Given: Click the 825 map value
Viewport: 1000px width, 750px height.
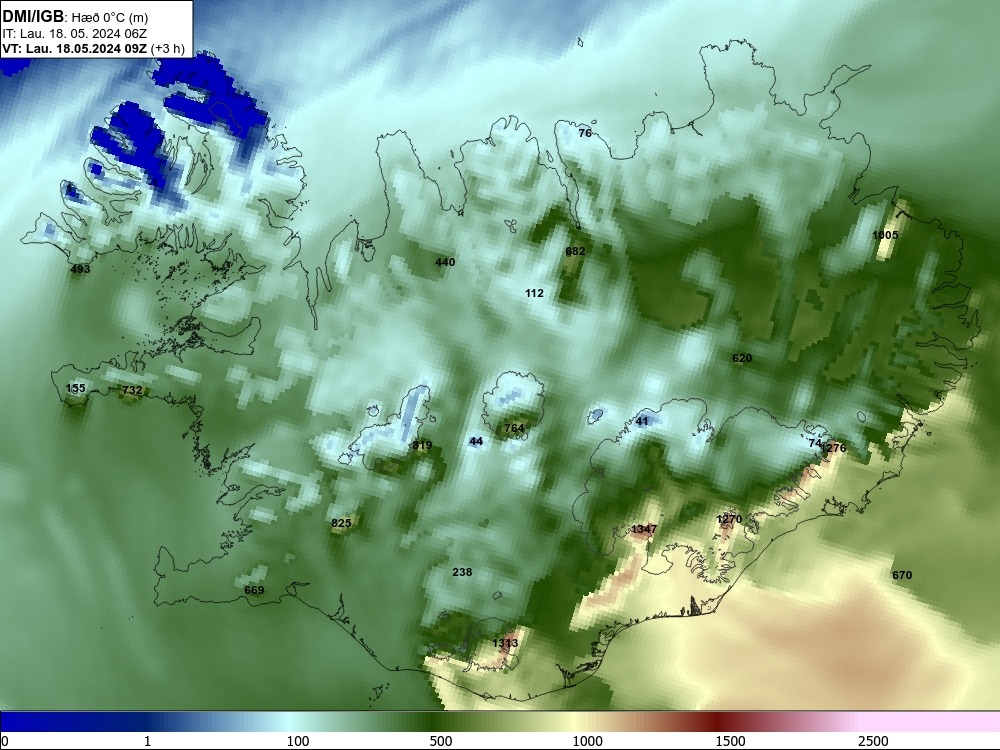Looking at the screenshot, I should (341, 524).
